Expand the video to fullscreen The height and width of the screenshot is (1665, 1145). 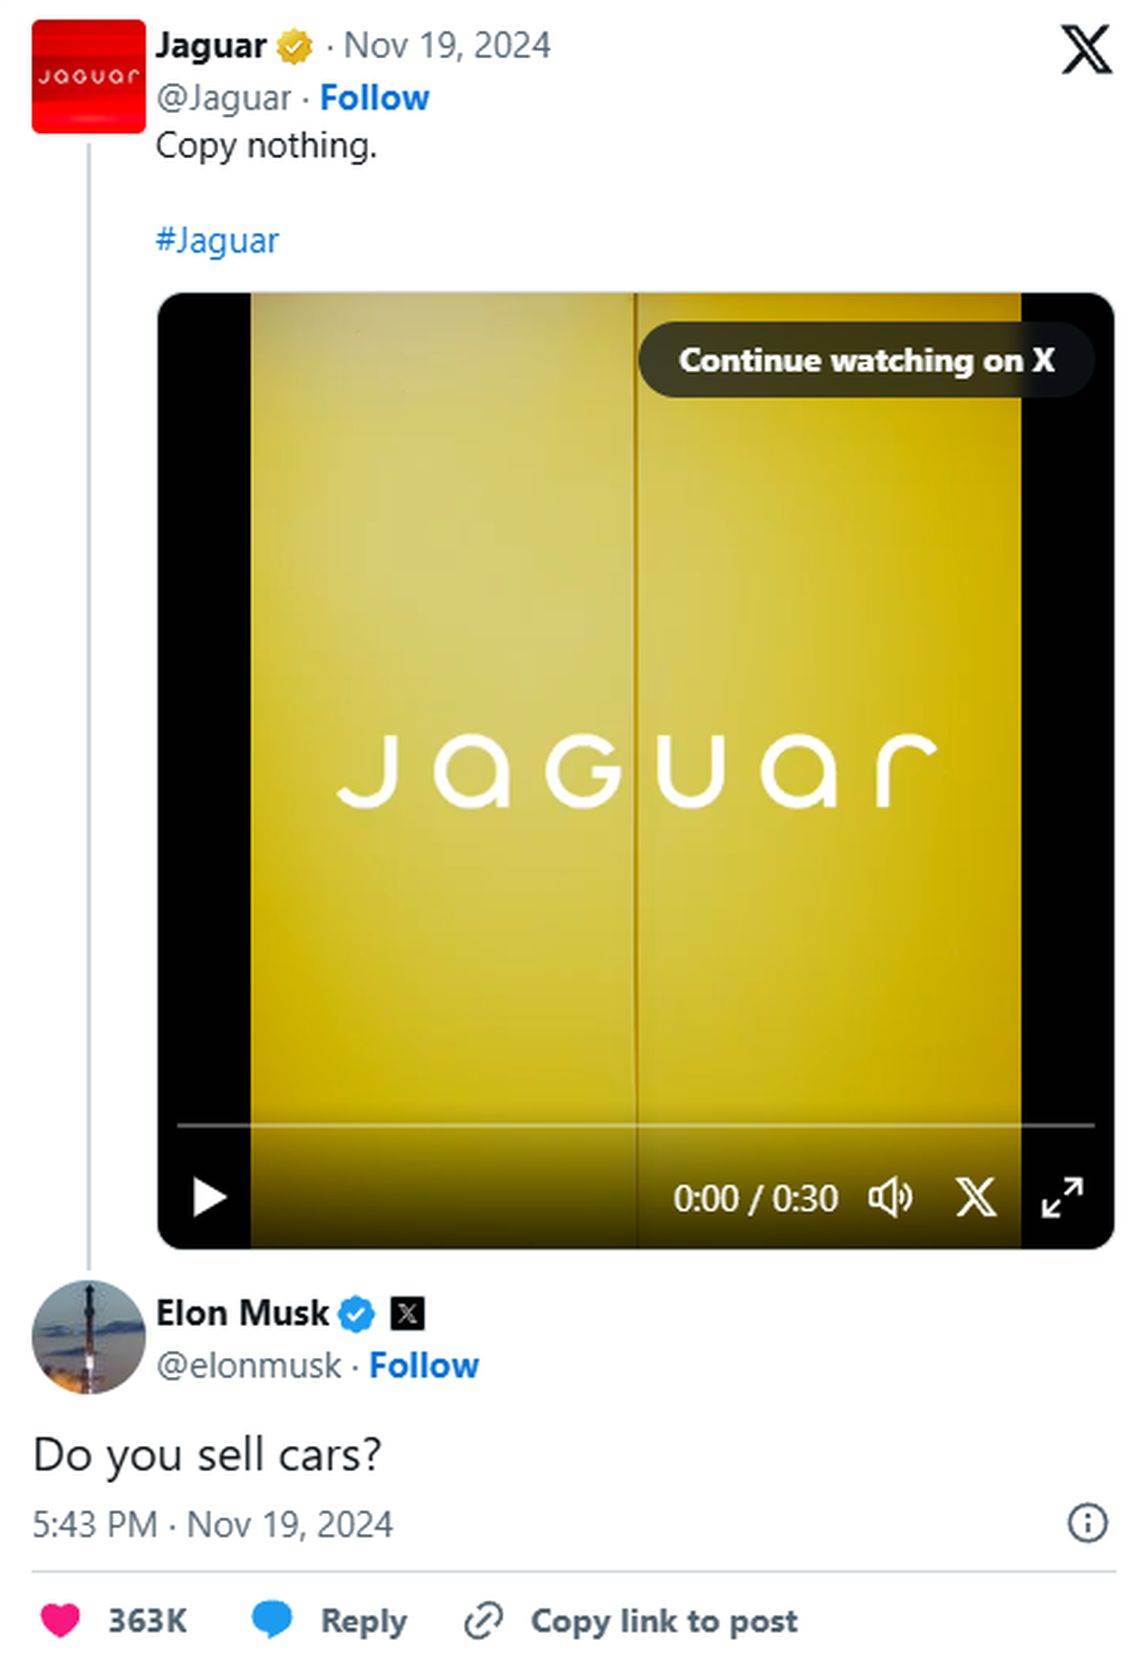pos(1062,1197)
